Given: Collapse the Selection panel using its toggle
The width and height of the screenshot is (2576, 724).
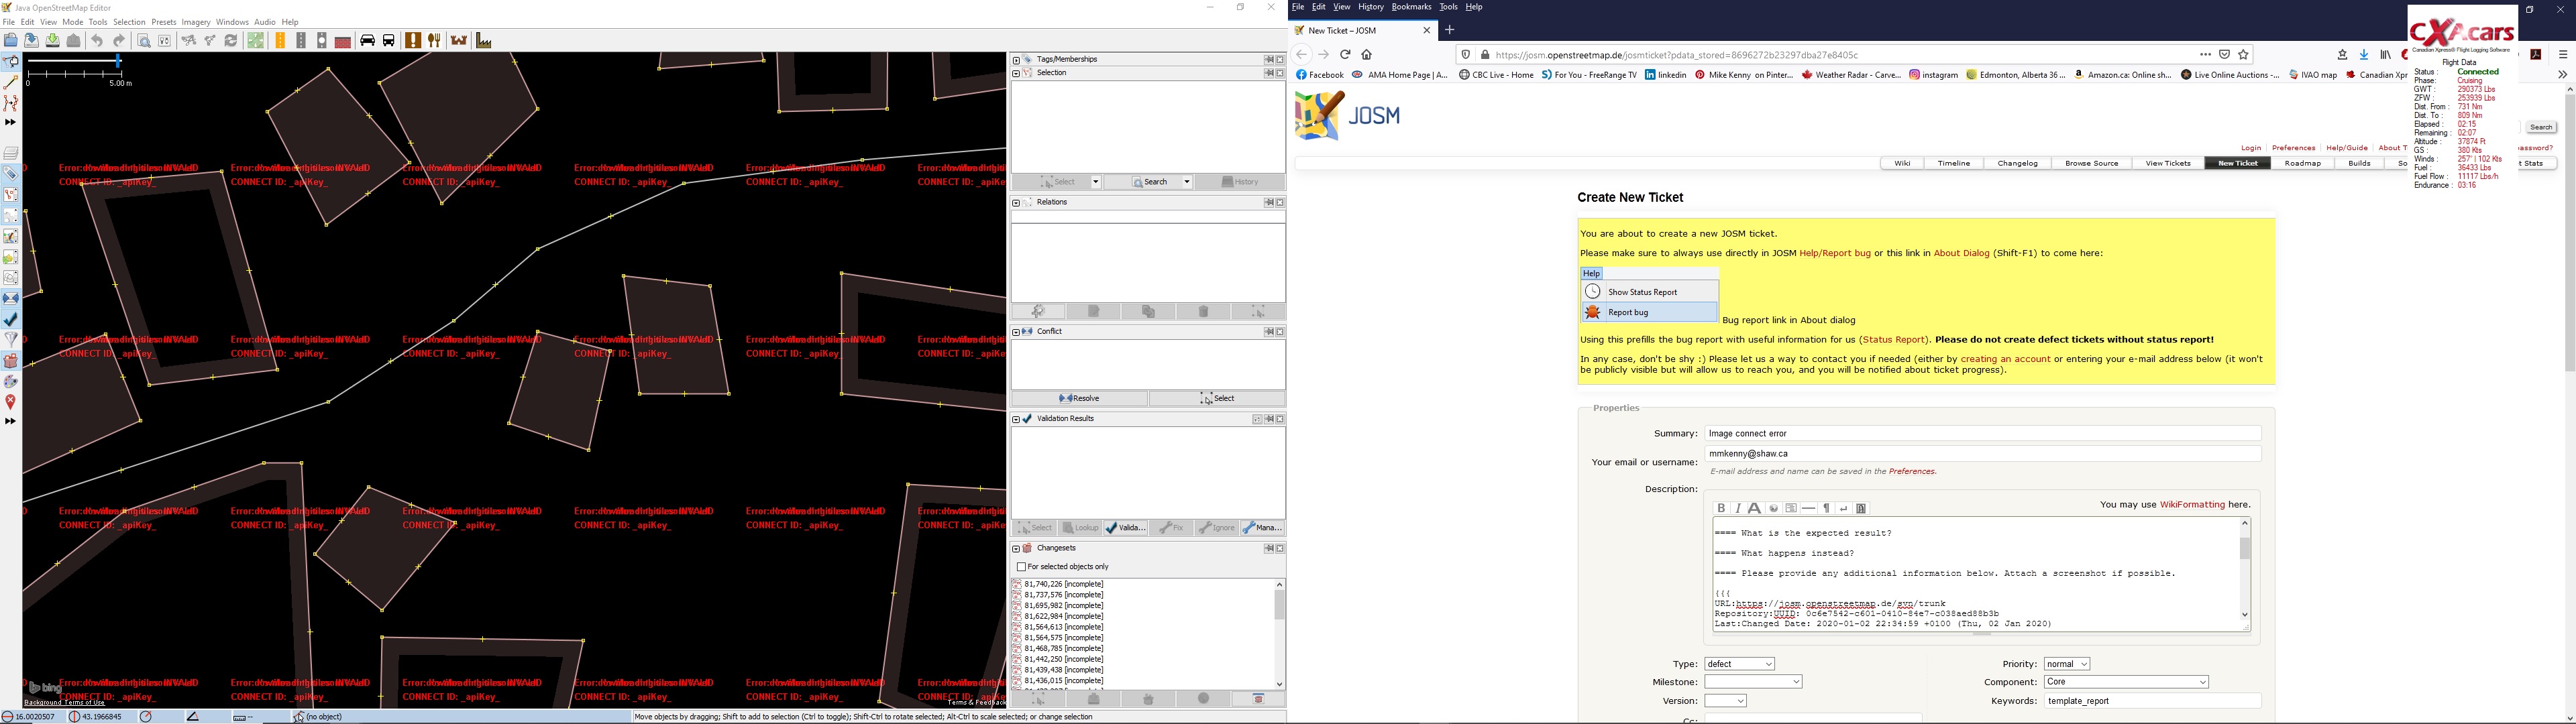Looking at the screenshot, I should (x=1016, y=73).
